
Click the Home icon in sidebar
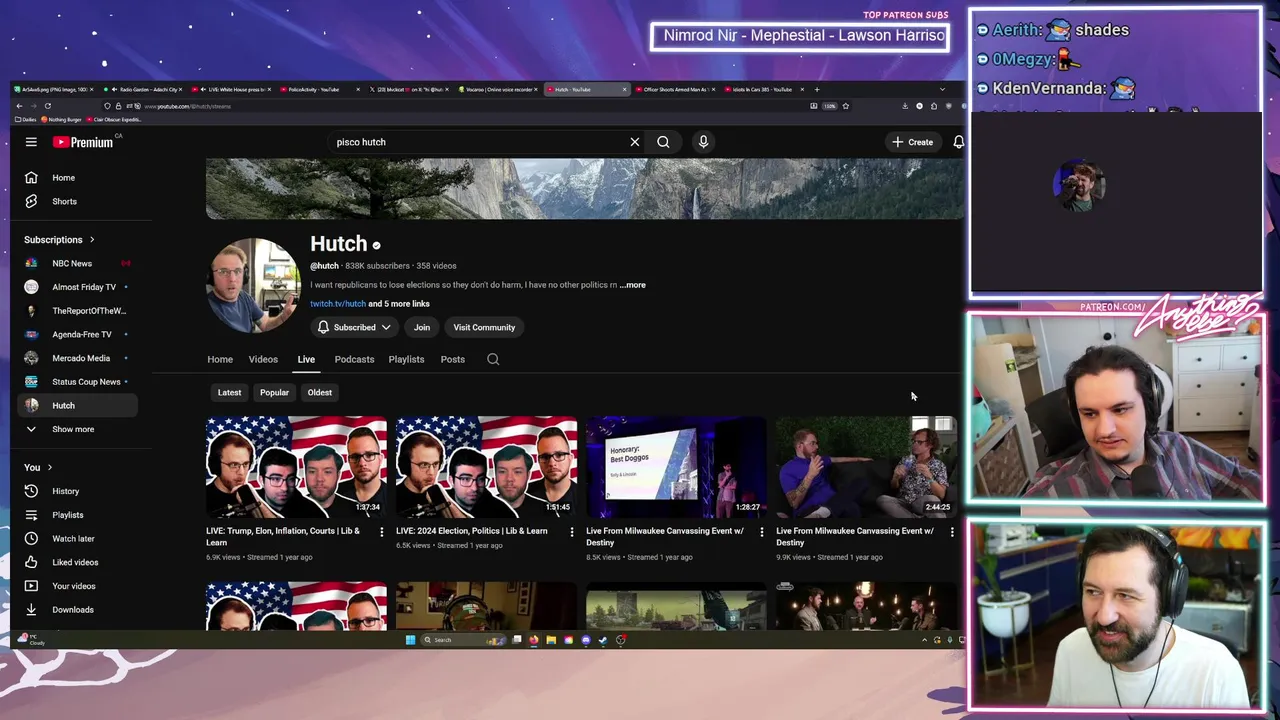pos(31,178)
